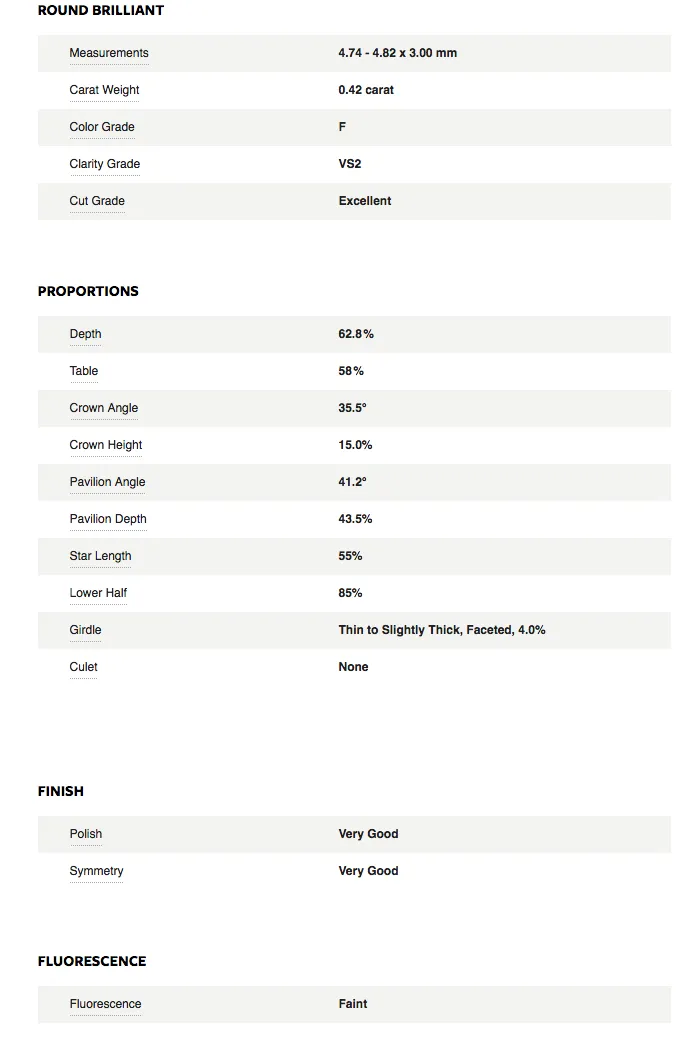Open Crown Angle definition
This screenshot has height=1037, width=690.
104,408
